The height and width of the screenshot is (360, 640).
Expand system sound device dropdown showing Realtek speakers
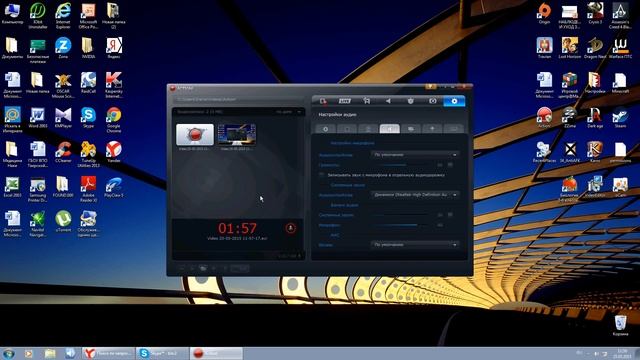[415, 195]
